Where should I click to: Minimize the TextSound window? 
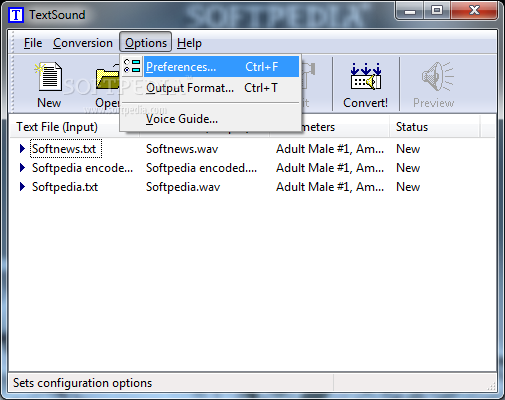(410, 11)
